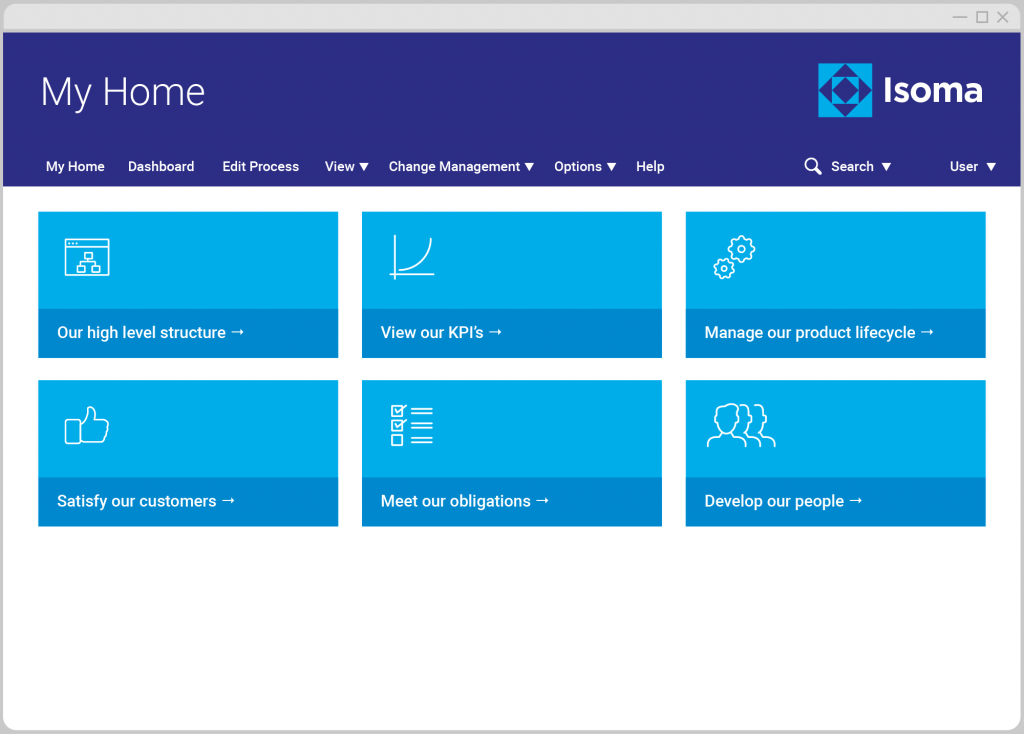Click the KPI growth curve graph icon
The width and height of the screenshot is (1024, 734).
[x=411, y=257]
